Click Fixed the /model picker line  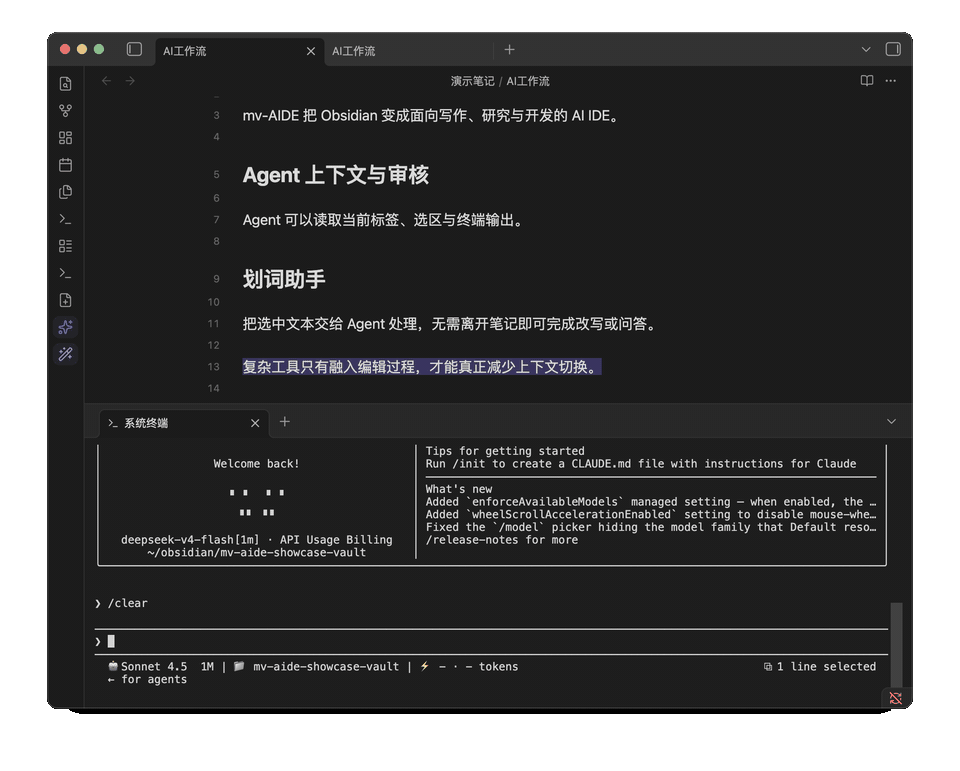pyautogui.click(x=651, y=527)
